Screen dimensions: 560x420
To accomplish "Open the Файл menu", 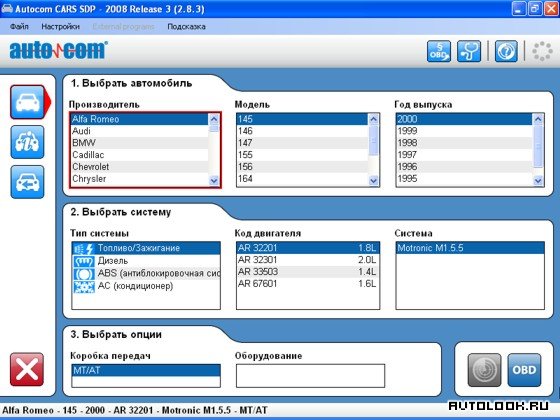I will 19,26.
